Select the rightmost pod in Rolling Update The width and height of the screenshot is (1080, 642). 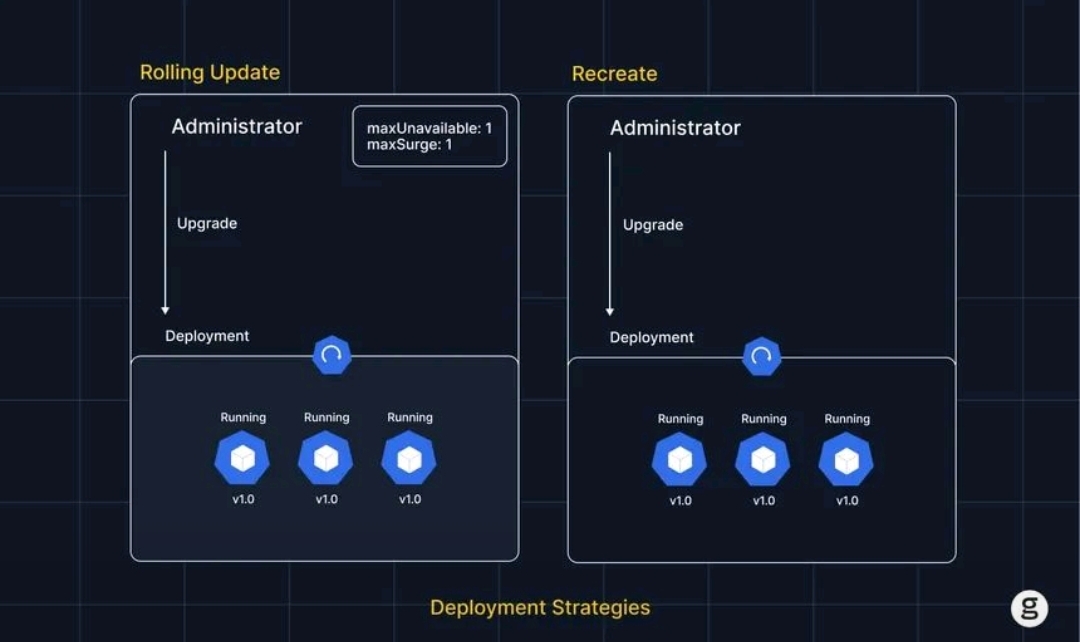tap(409, 459)
